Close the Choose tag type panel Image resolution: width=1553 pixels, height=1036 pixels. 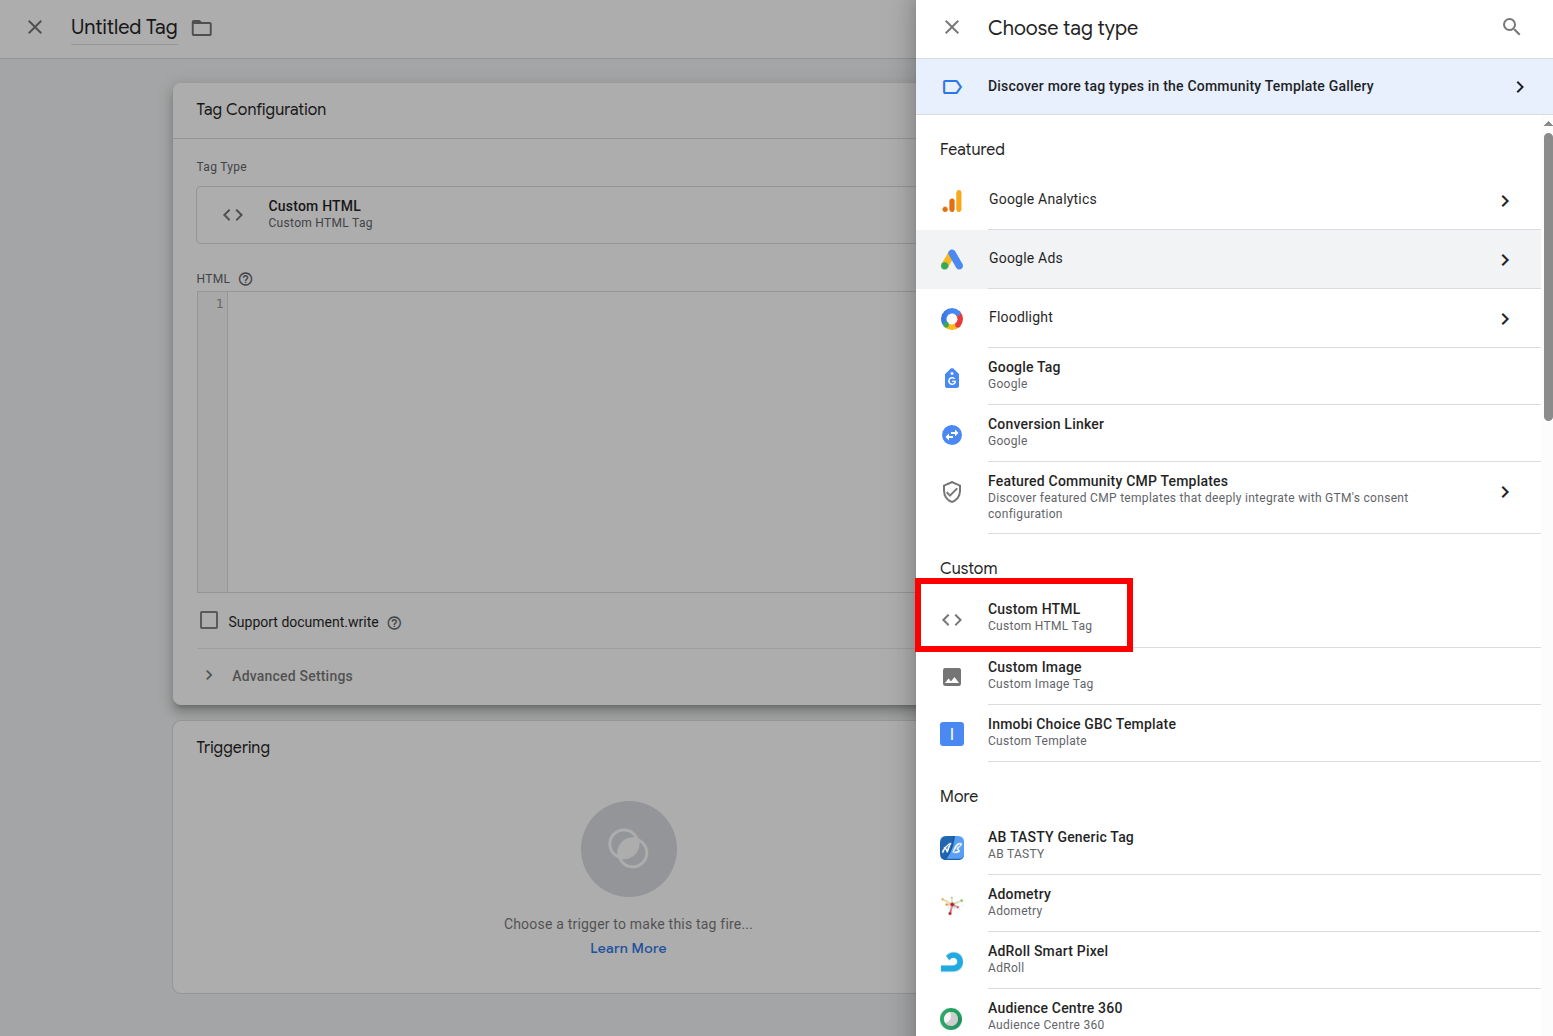tap(952, 27)
